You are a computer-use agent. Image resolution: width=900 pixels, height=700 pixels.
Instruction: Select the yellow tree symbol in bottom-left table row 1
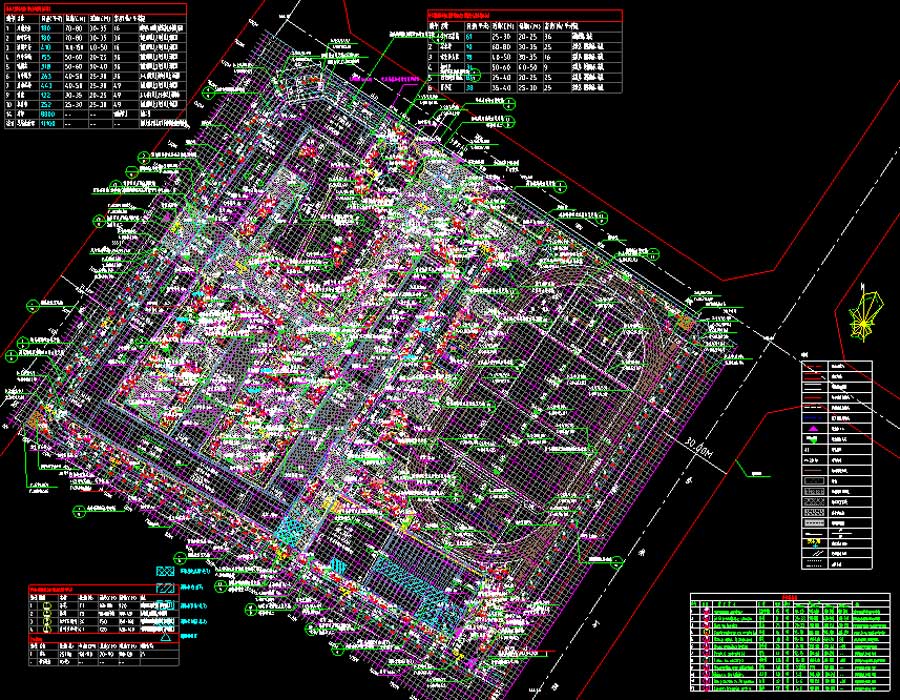pos(48,606)
